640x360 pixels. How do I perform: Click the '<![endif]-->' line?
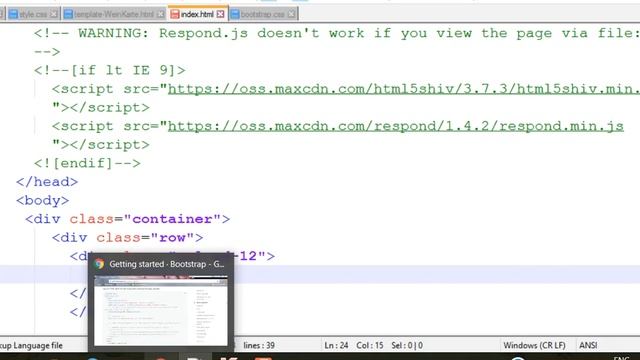point(87,163)
